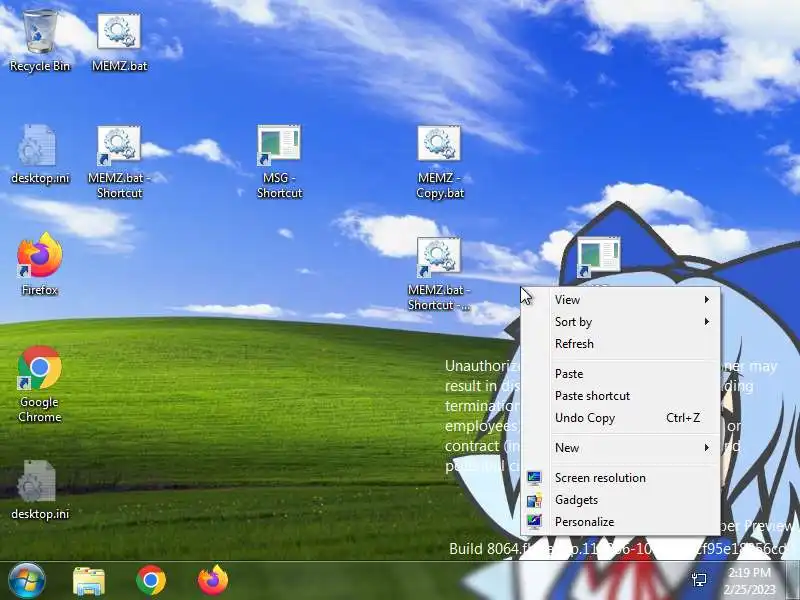Screen dimensions: 800x600
Task: Open the New submenu
Action: click(620, 447)
